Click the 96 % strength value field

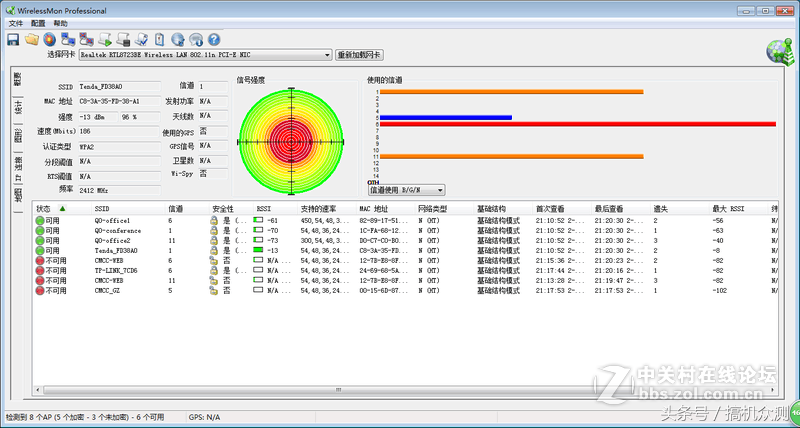tap(140, 117)
